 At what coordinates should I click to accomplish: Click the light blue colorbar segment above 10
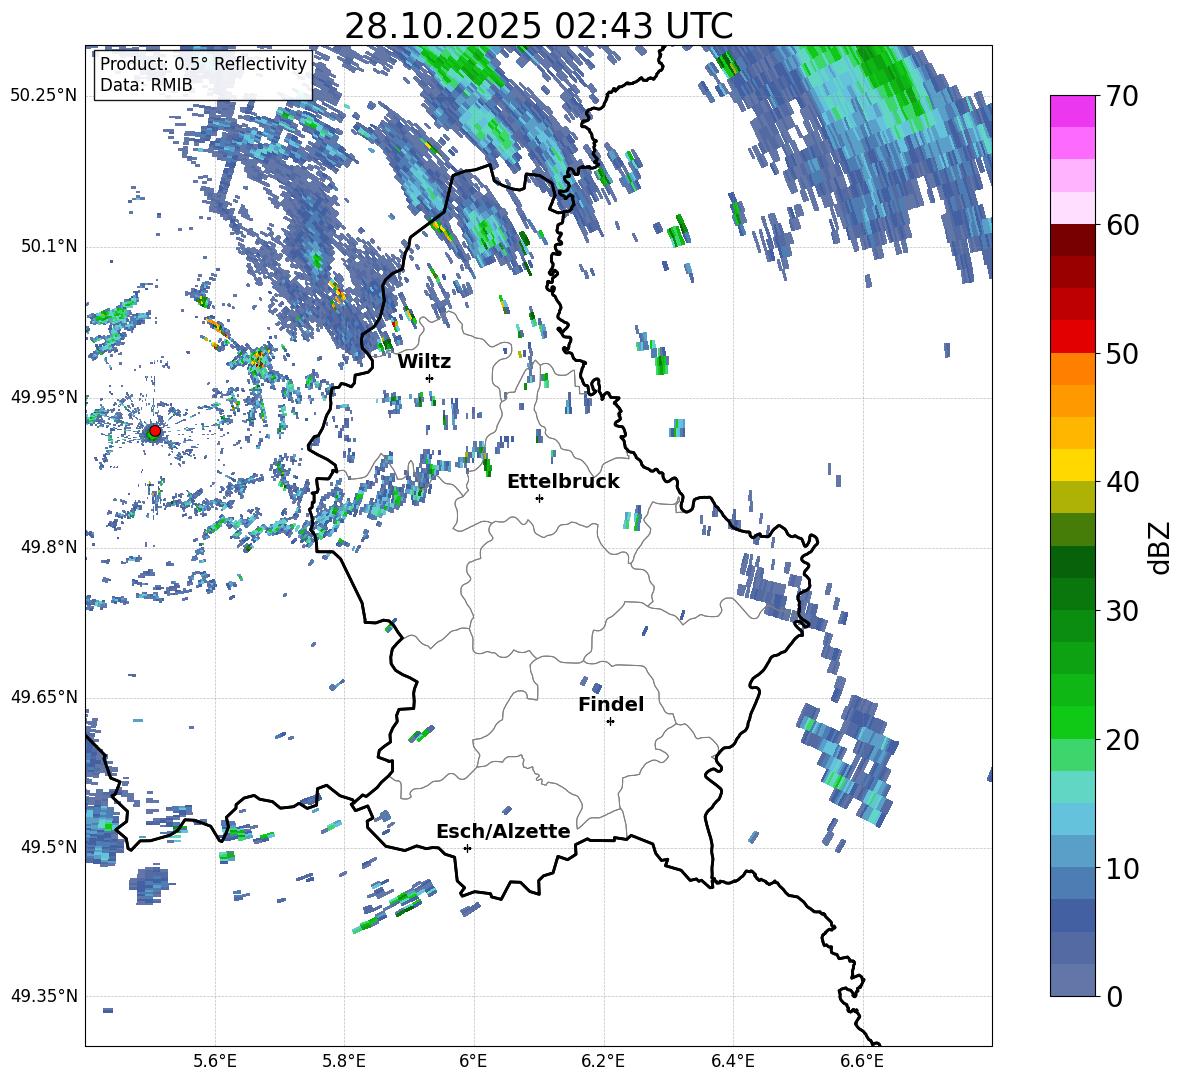click(x=1072, y=819)
